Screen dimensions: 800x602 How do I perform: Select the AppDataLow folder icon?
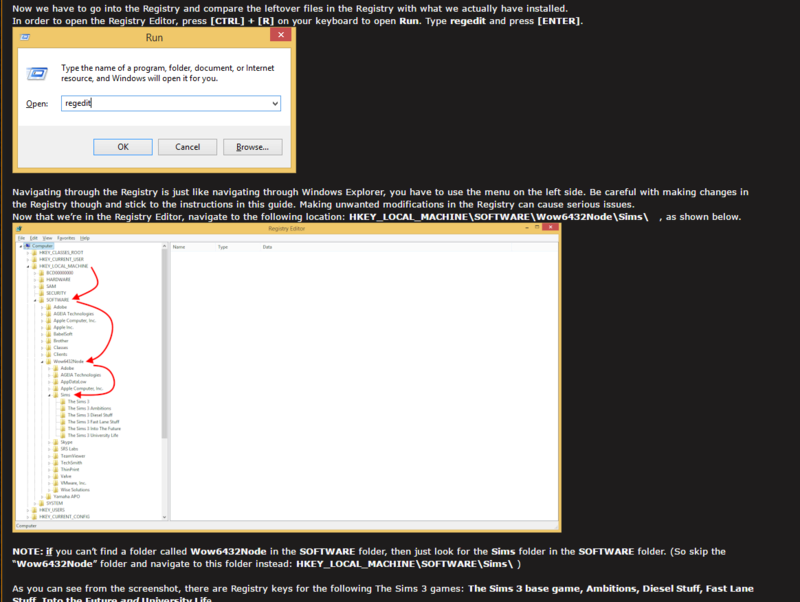click(x=56, y=382)
